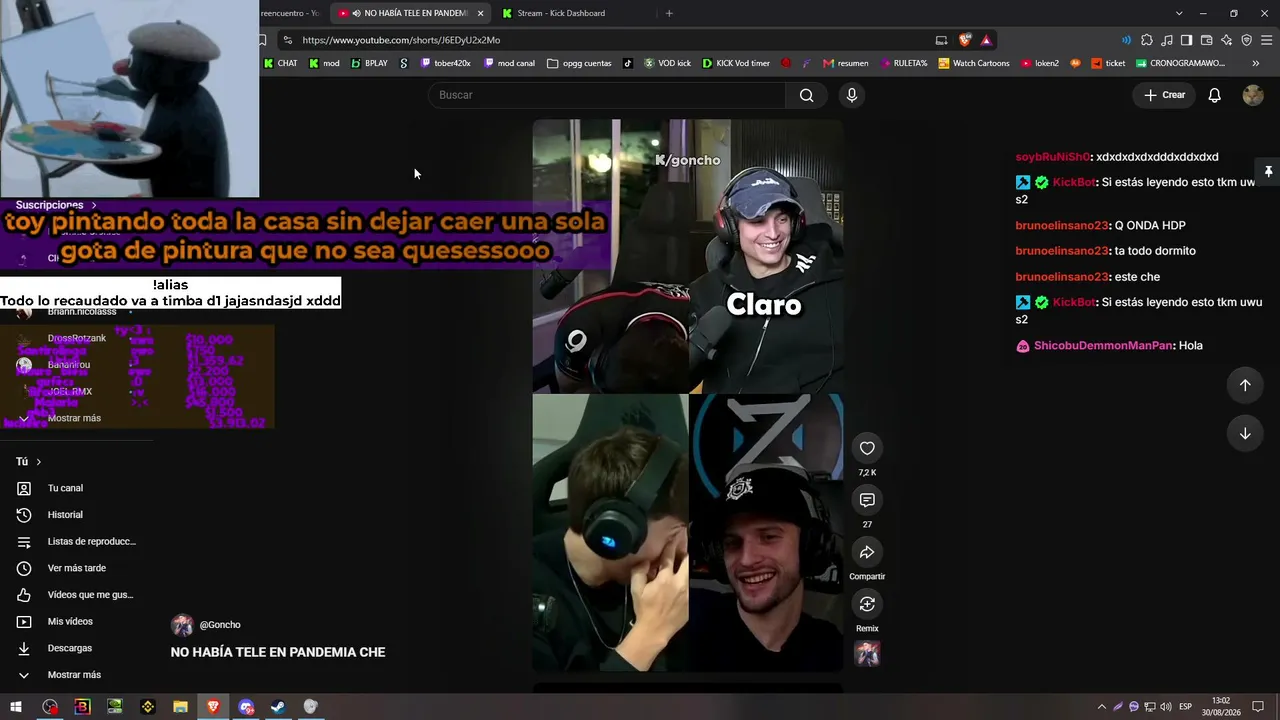Open a new browser tab
This screenshot has width=1280, height=720.
[669, 13]
